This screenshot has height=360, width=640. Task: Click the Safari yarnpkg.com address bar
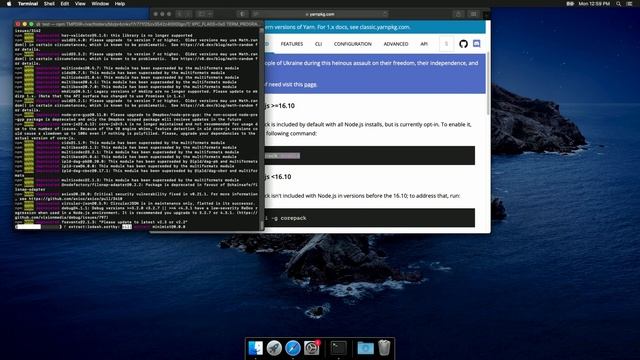click(x=320, y=14)
